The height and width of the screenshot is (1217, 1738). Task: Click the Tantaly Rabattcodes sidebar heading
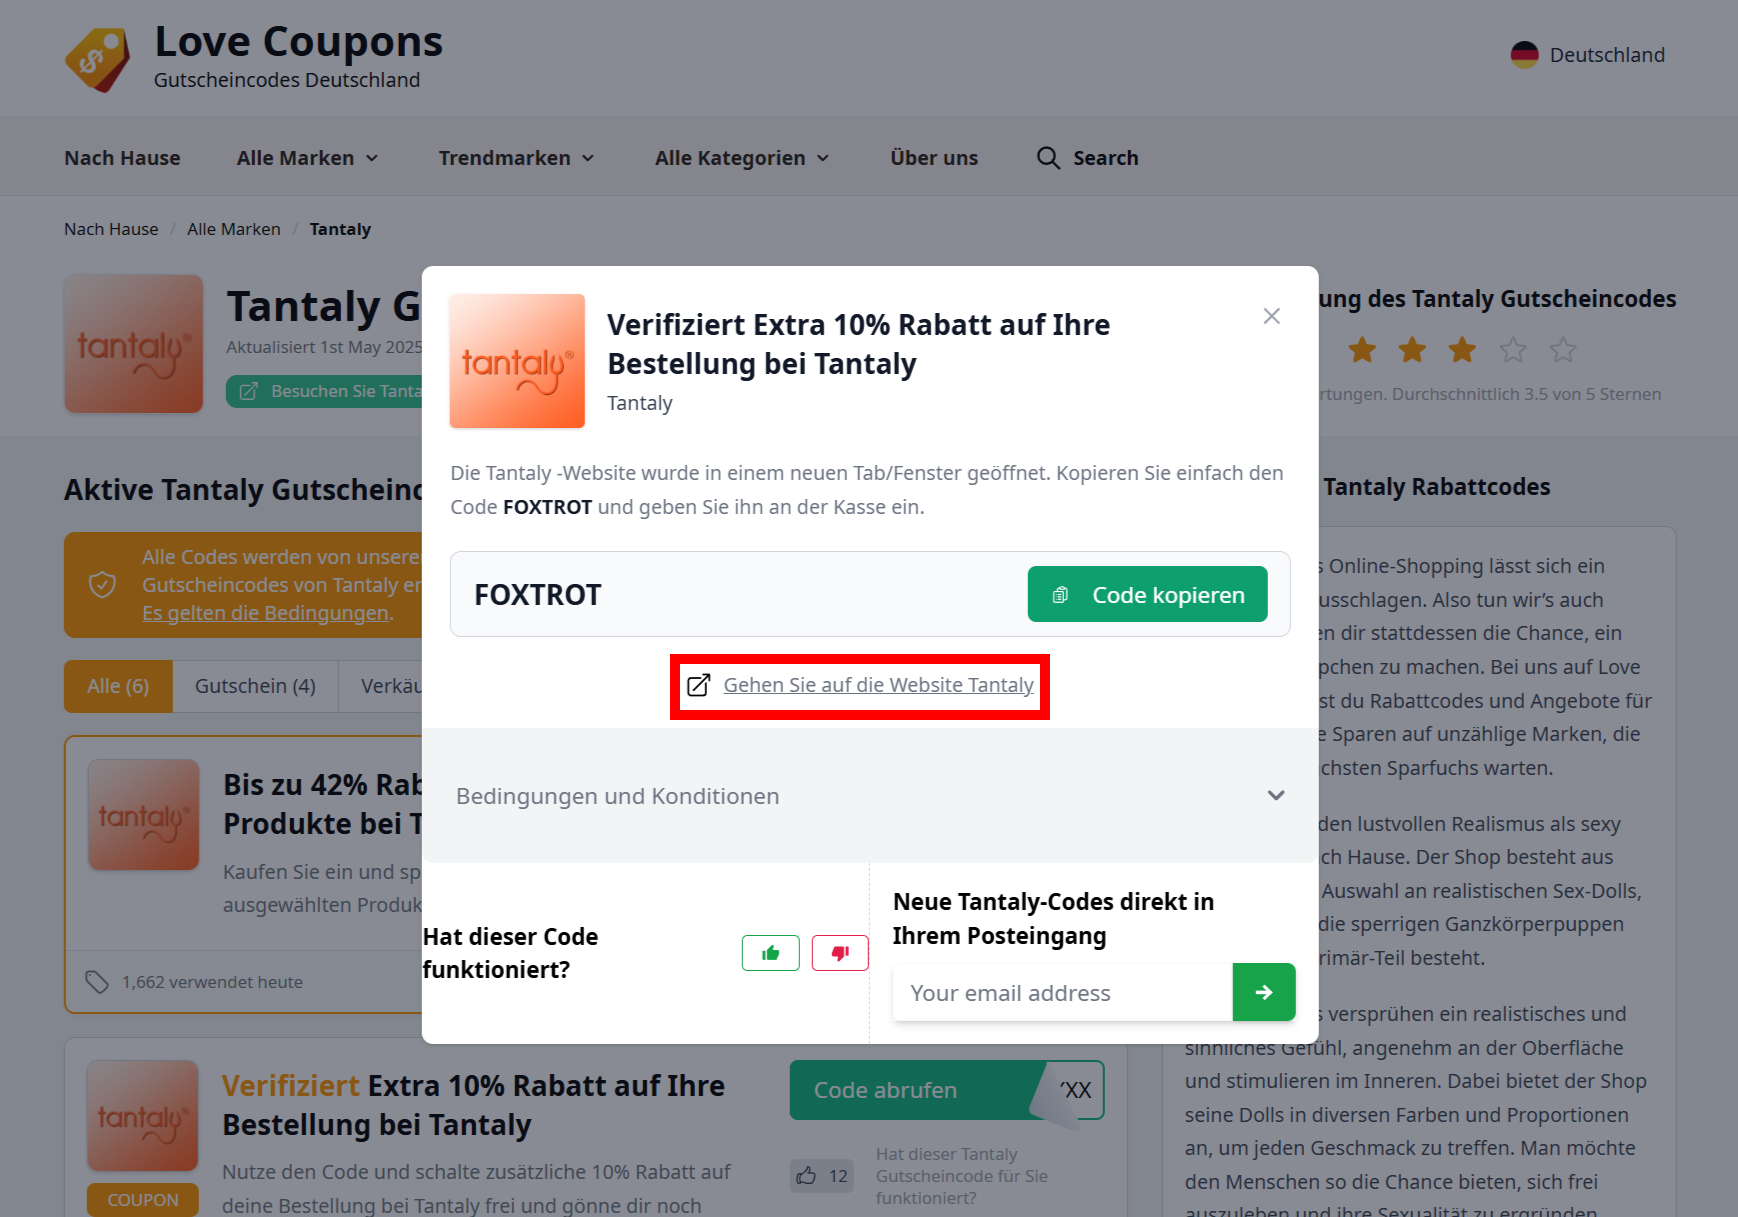1436,487
